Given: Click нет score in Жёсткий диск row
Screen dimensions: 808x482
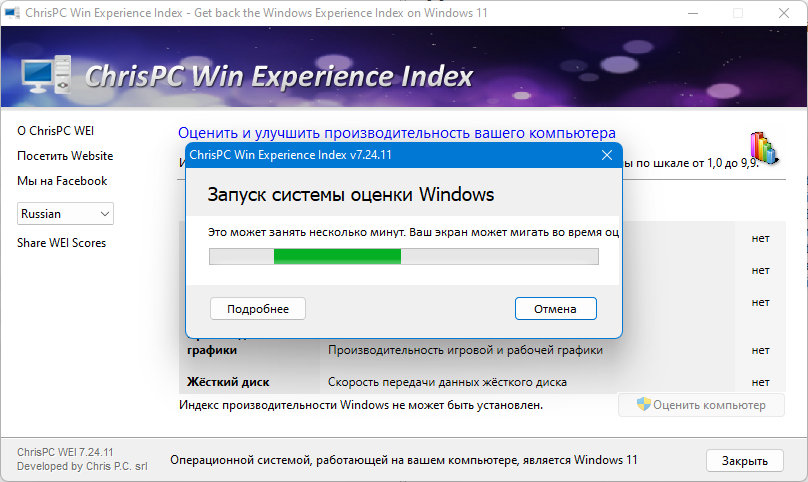Looking at the screenshot, I should 761,382.
